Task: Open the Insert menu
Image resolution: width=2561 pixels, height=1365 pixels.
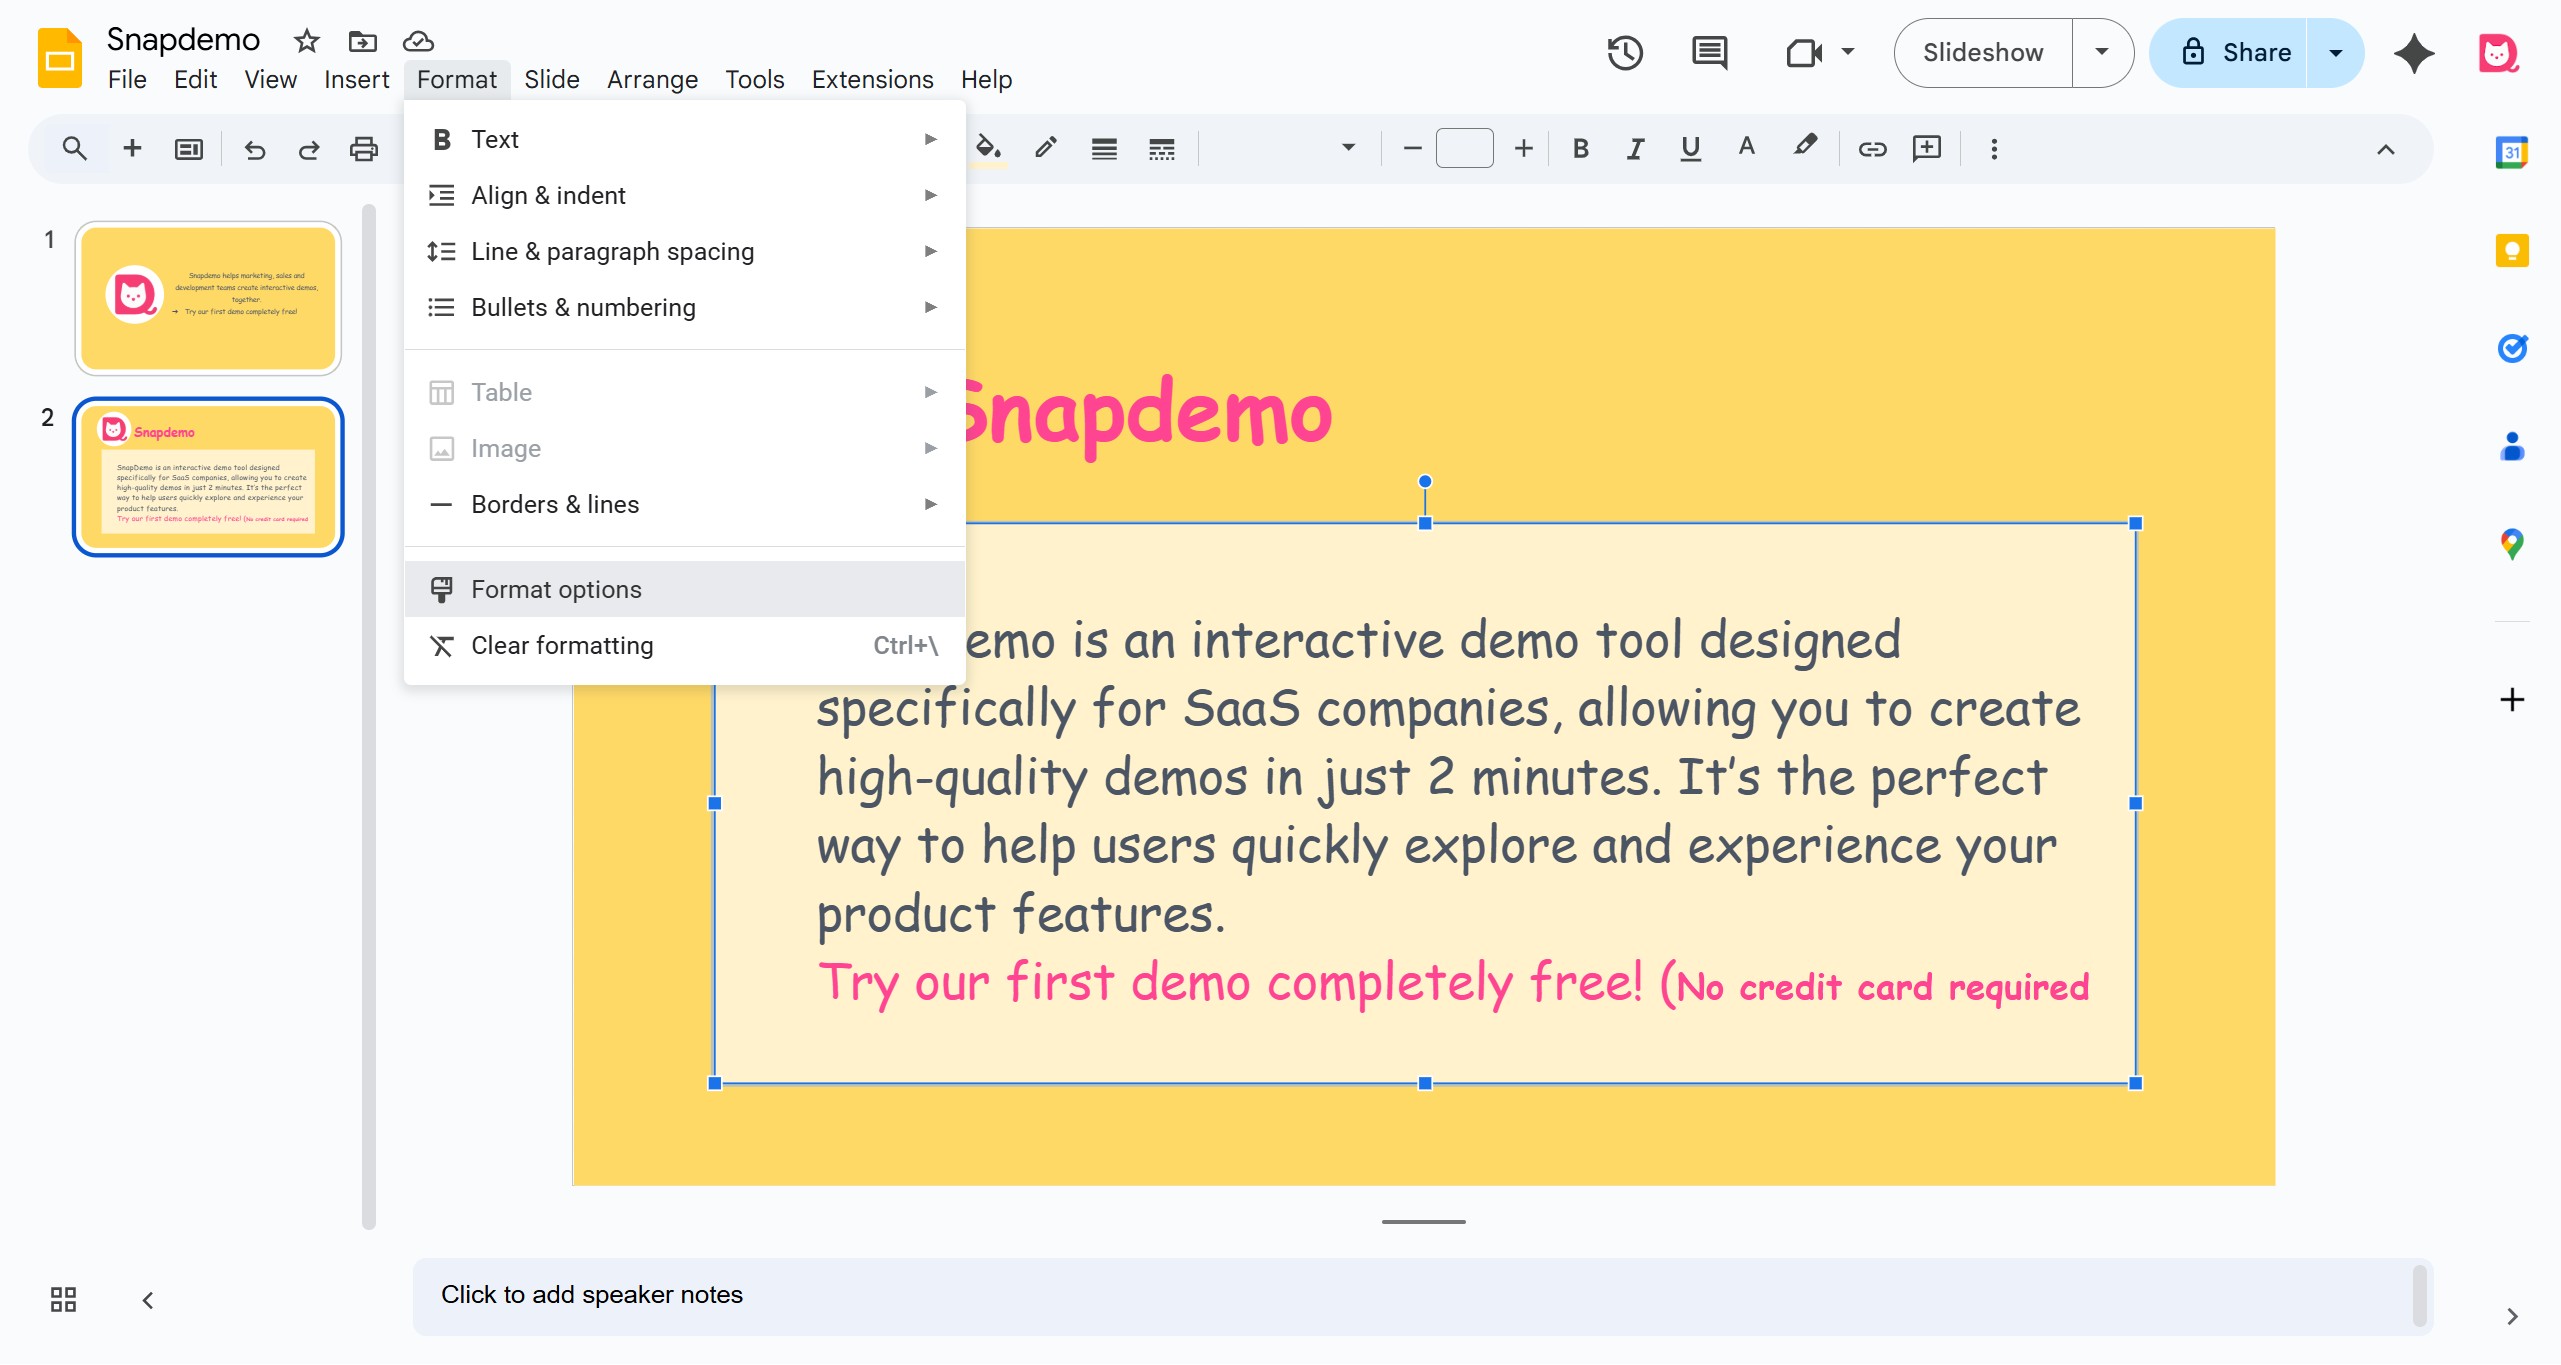Action: pyautogui.click(x=356, y=79)
